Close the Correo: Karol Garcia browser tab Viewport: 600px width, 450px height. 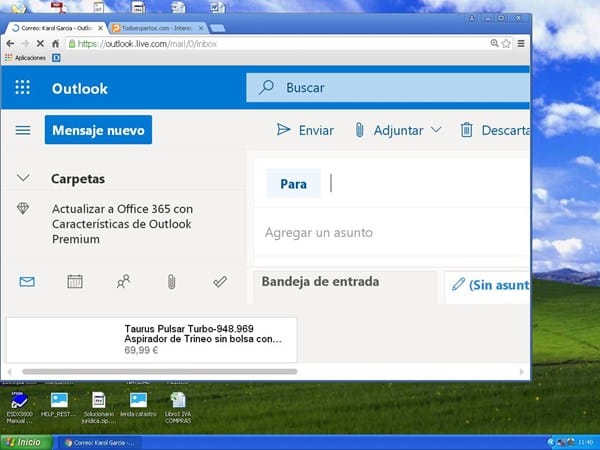(x=100, y=28)
